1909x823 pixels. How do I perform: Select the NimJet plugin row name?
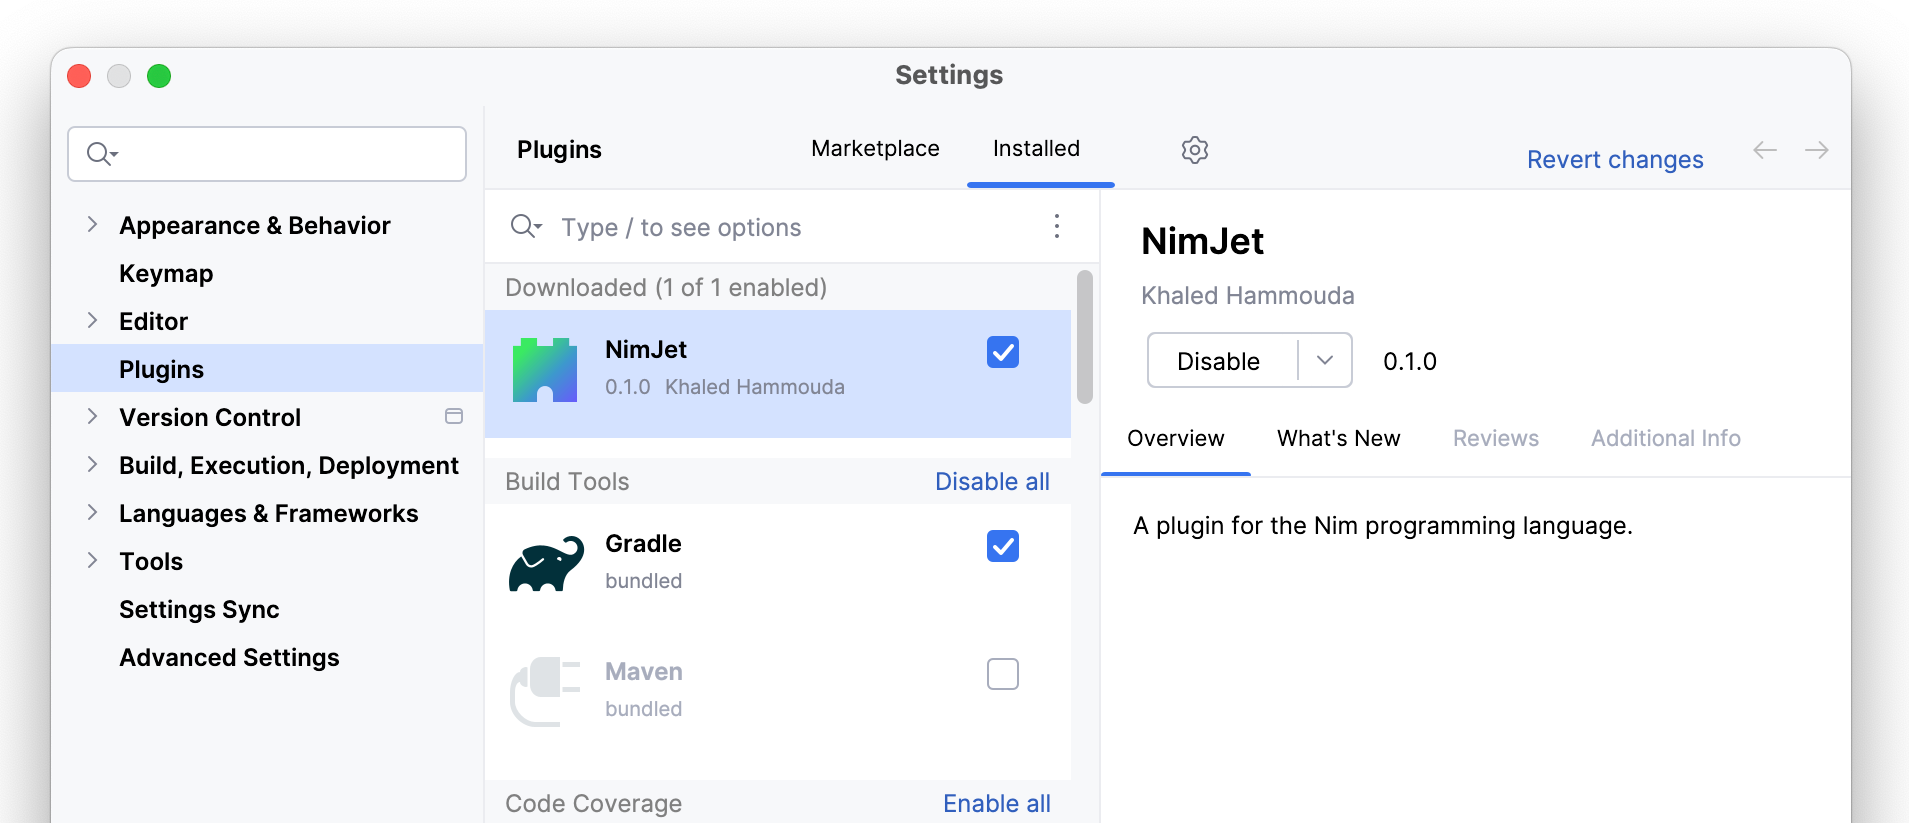coord(646,350)
